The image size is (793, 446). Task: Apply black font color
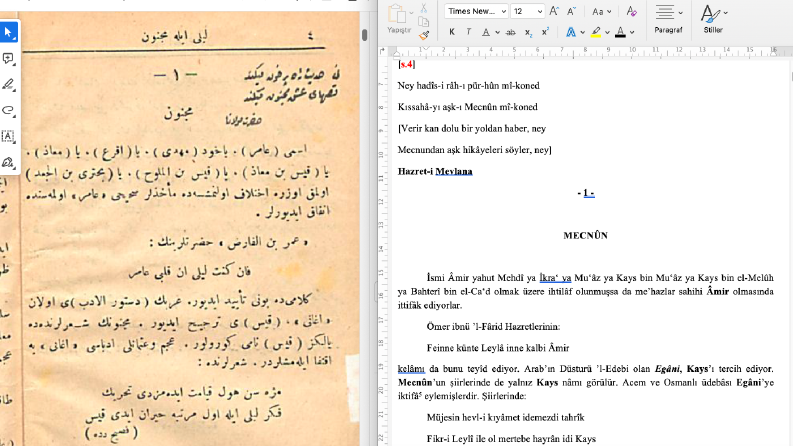[621, 32]
